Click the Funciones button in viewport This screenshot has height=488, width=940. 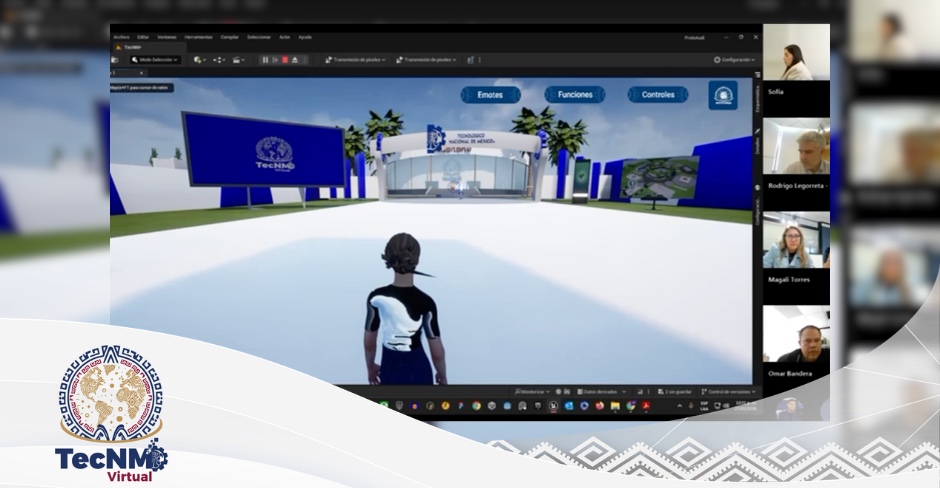(575, 95)
